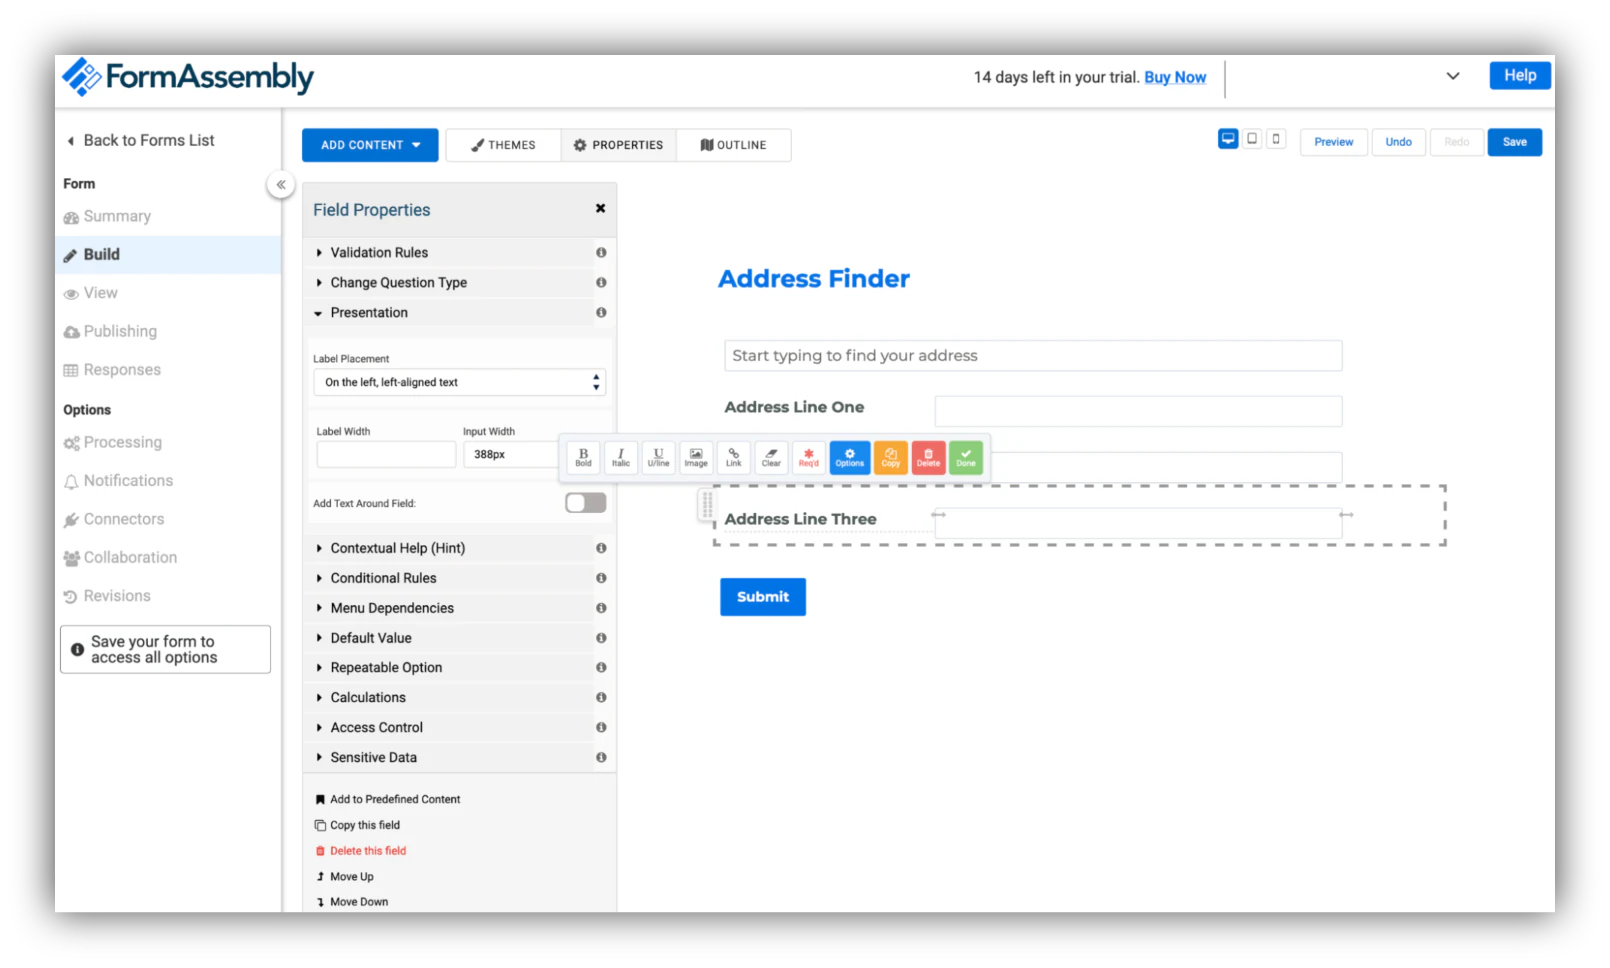This screenshot has width=1610, height=968.
Task: Go Back to Forms List
Action: 141,140
